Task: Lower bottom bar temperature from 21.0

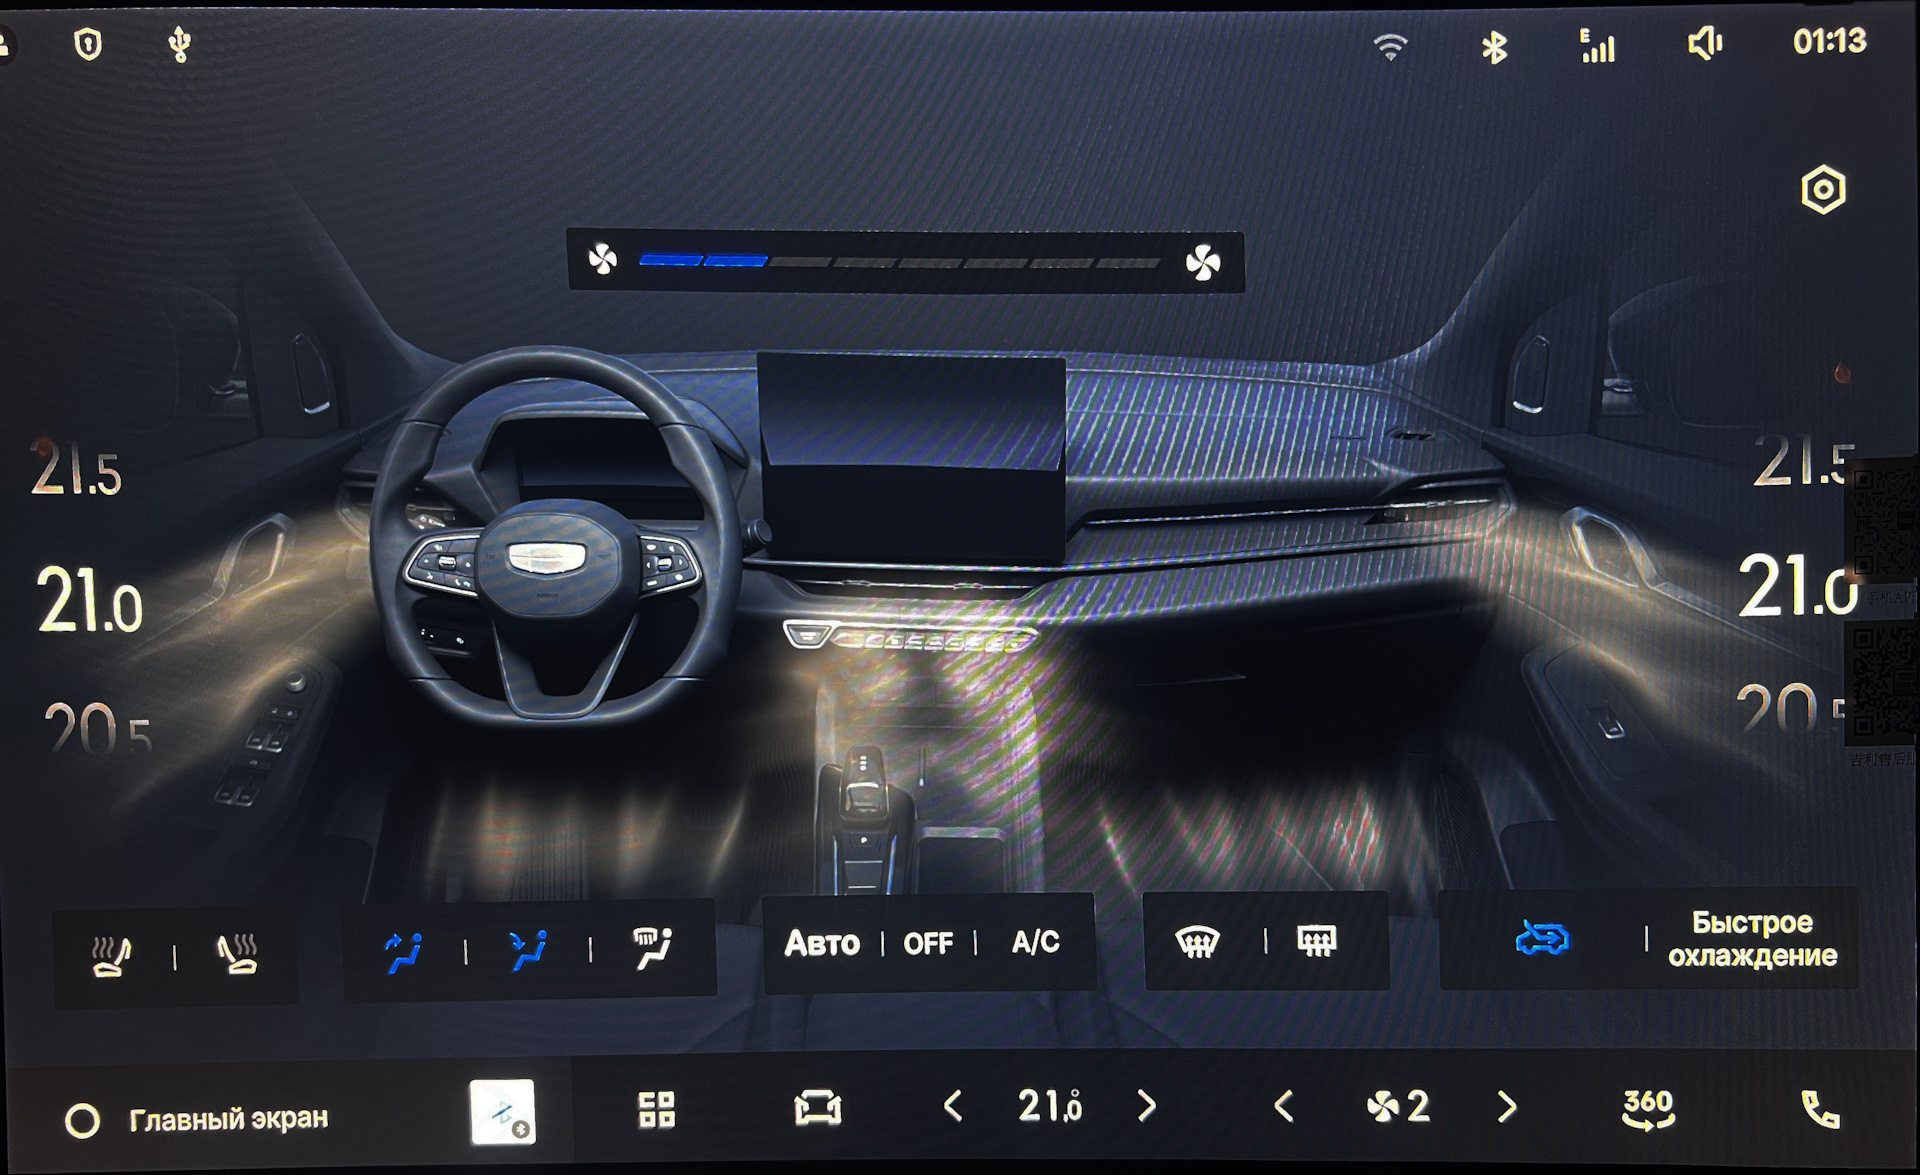Action: [953, 1106]
